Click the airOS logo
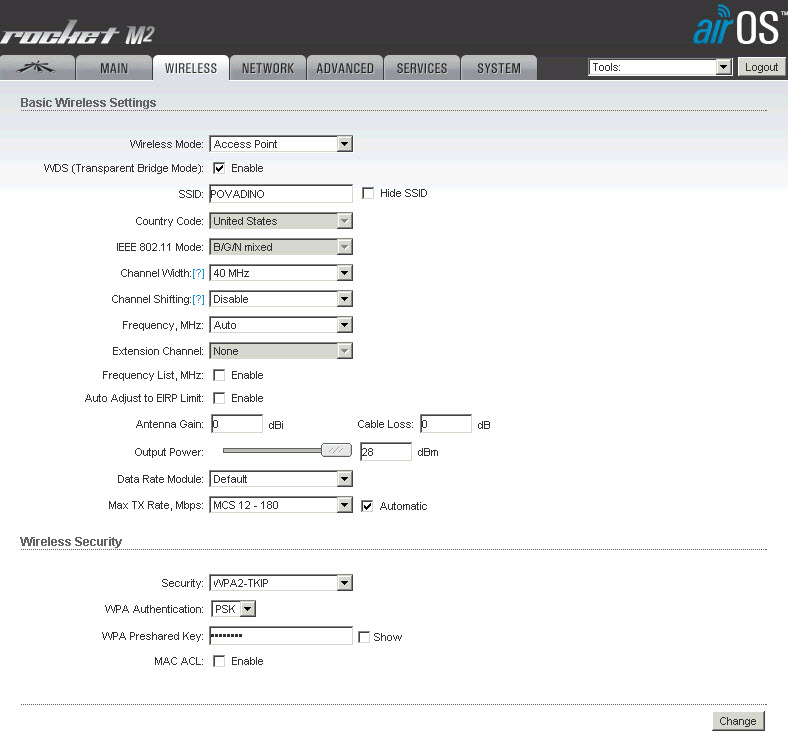The width and height of the screenshot is (788, 740). [x=735, y=27]
